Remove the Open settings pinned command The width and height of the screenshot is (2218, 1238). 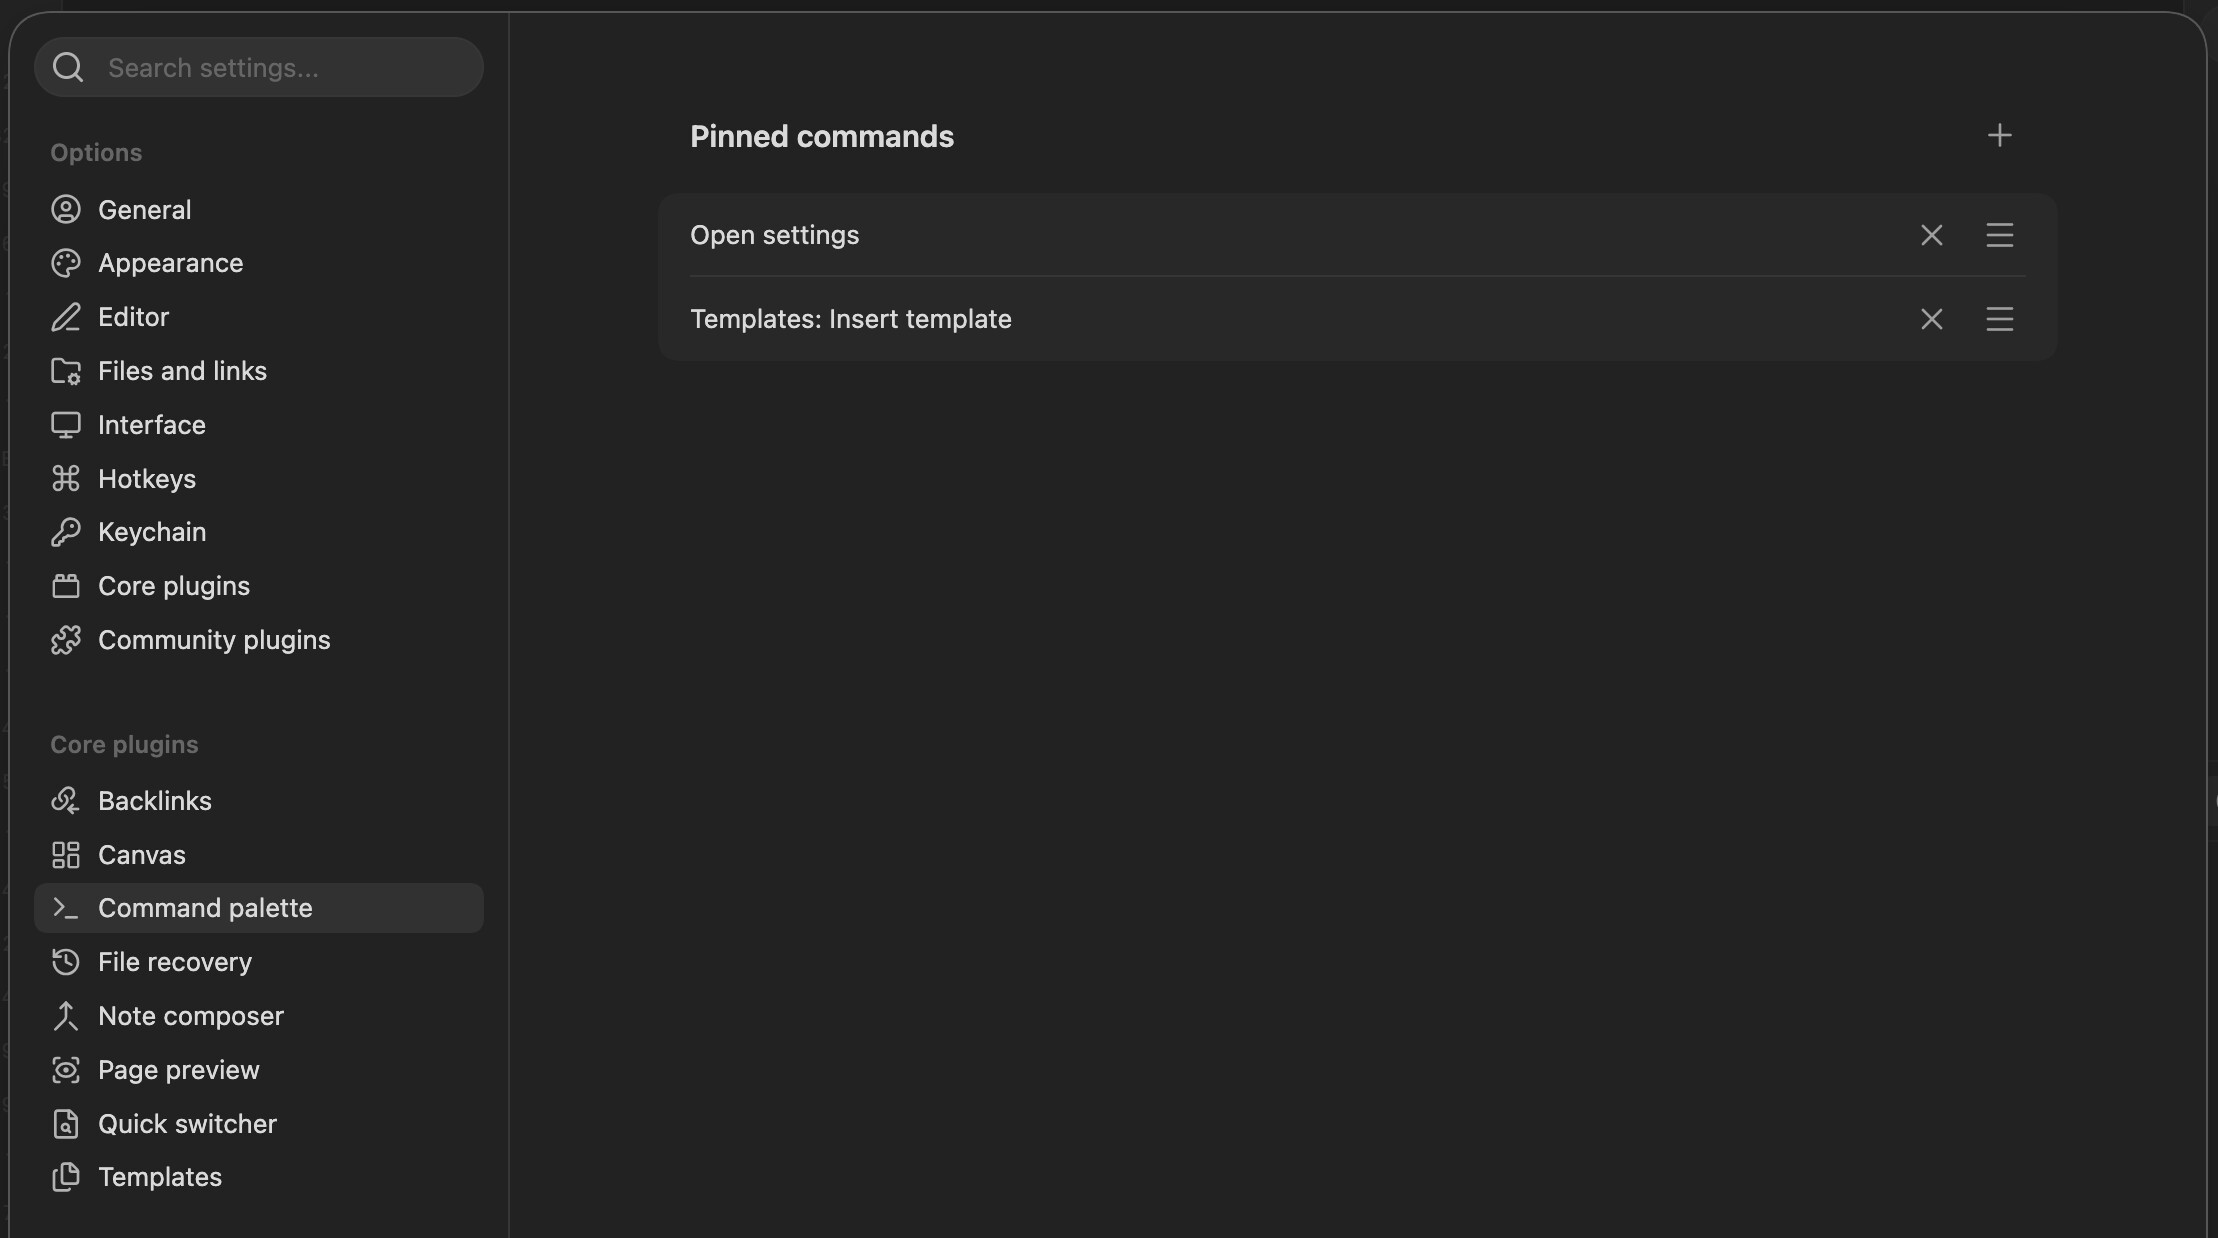(1931, 235)
